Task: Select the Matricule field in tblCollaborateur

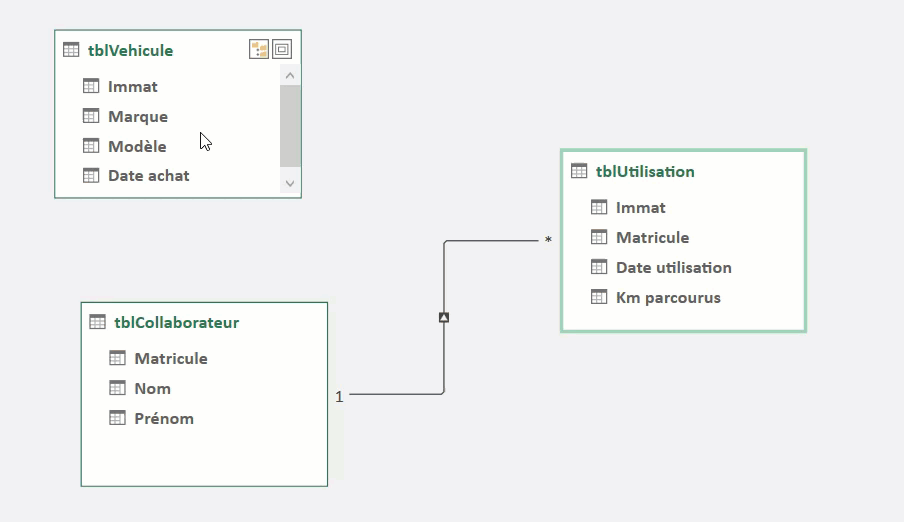Action: (204, 358)
